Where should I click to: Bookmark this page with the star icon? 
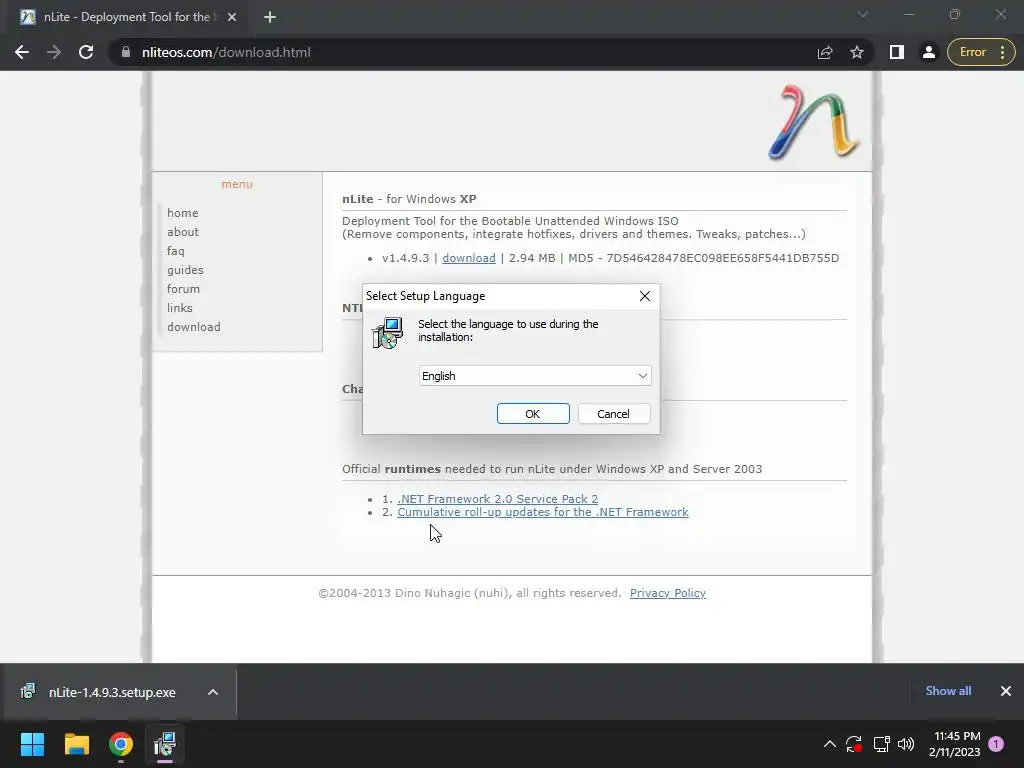pyautogui.click(x=857, y=52)
